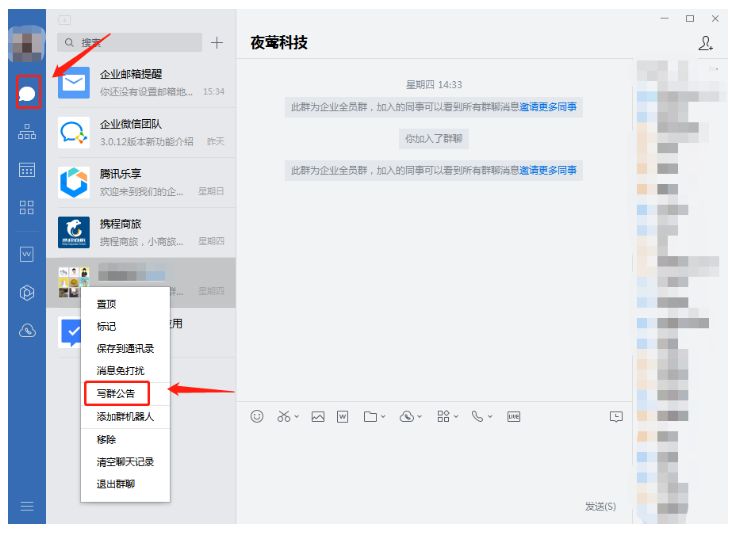Select 标记 in the context menu

(x=125, y=327)
